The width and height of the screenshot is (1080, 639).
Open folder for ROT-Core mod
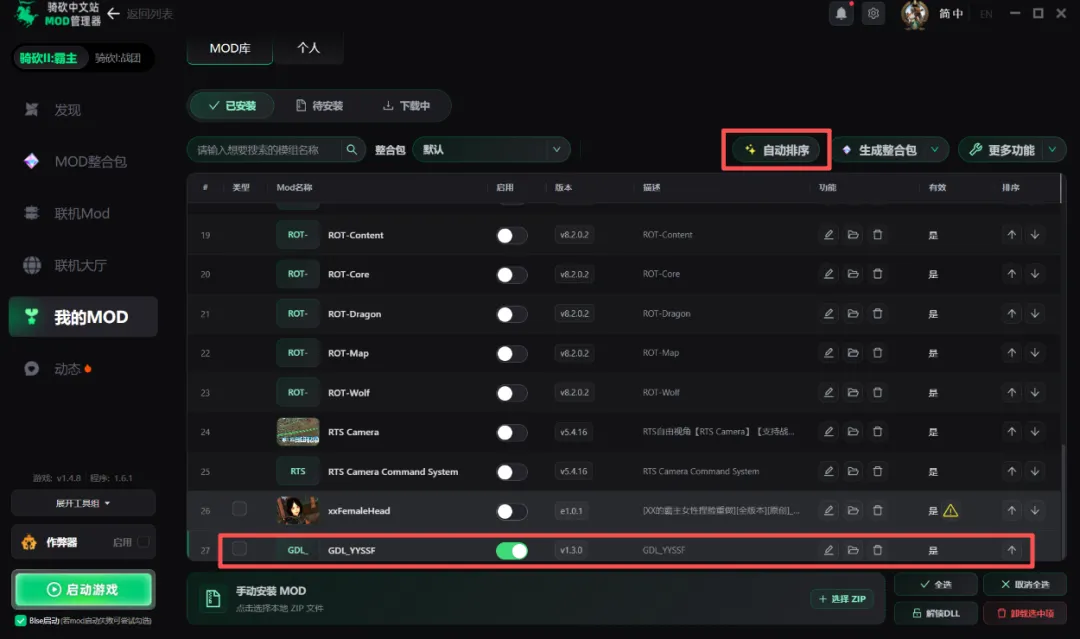853,274
